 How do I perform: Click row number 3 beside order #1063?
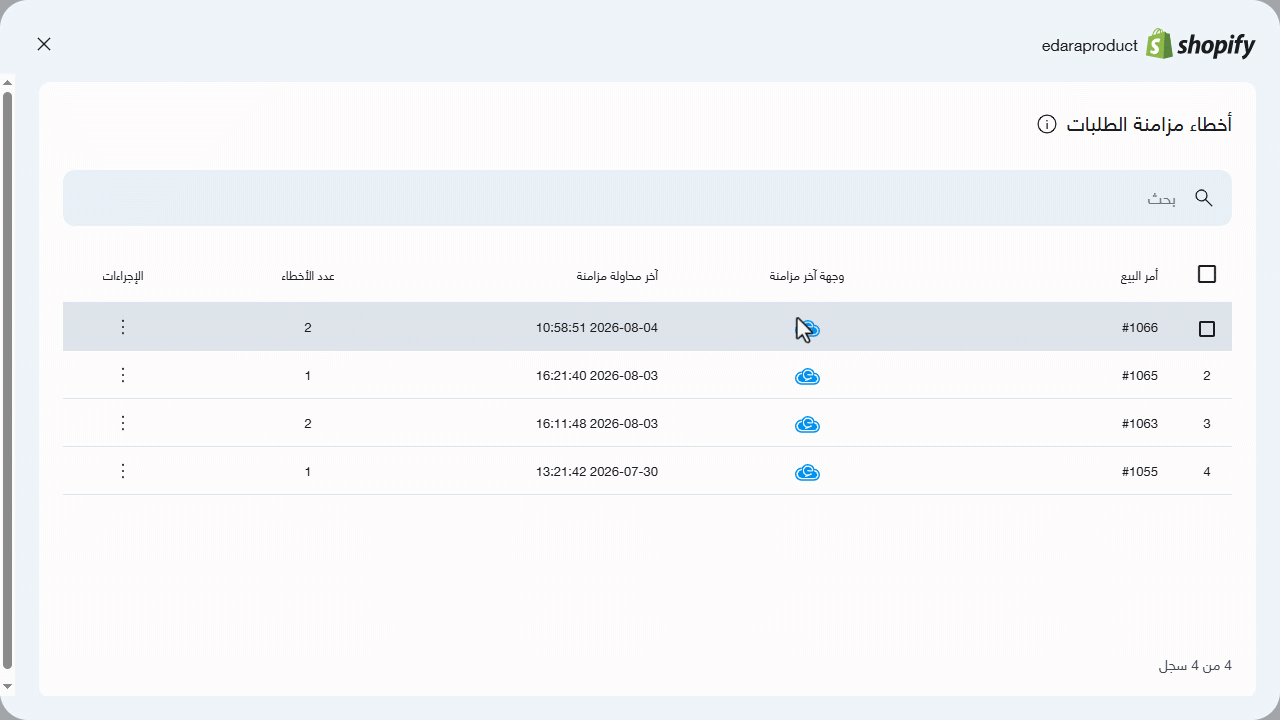click(1207, 424)
